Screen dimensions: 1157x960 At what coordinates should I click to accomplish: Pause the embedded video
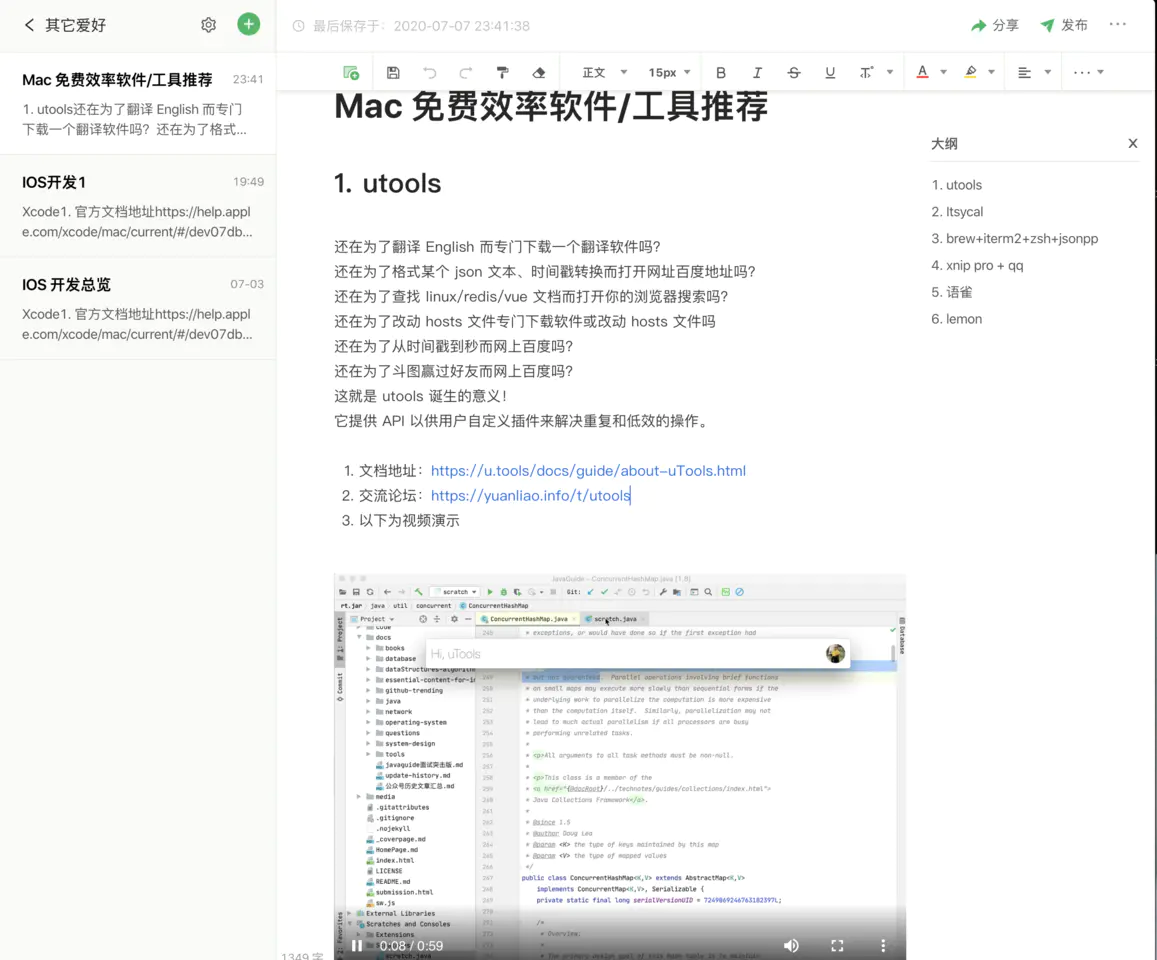[356, 945]
